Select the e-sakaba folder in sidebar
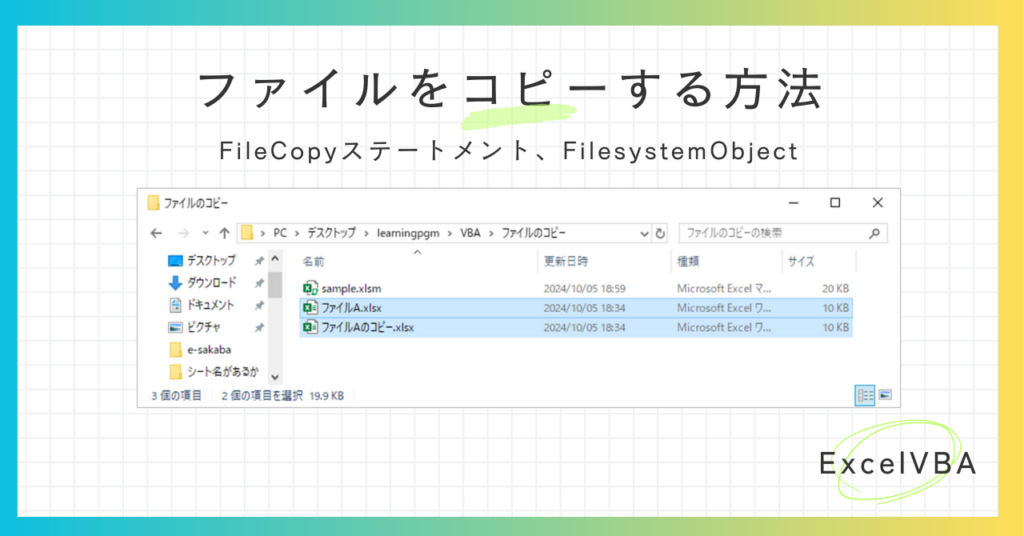The image size is (1024, 536). point(209,349)
